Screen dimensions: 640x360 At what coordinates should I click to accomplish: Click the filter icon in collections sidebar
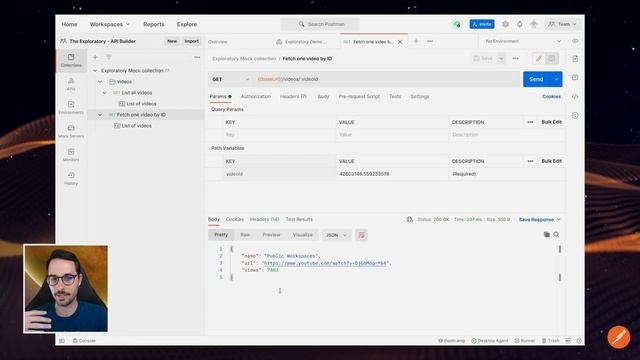pos(109,57)
